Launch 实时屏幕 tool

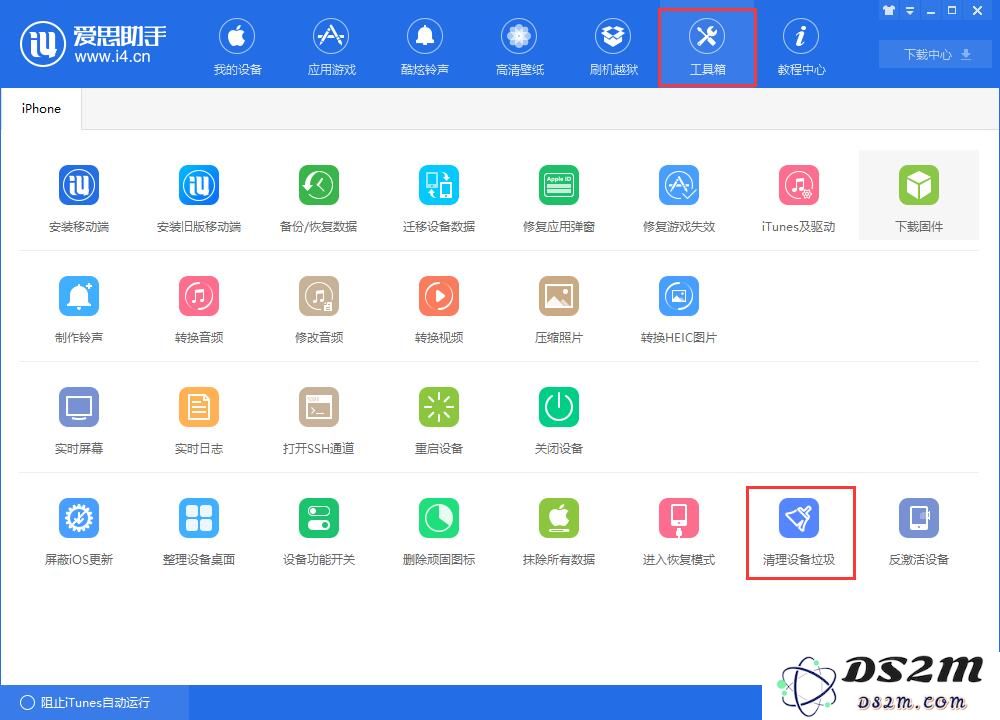point(79,420)
